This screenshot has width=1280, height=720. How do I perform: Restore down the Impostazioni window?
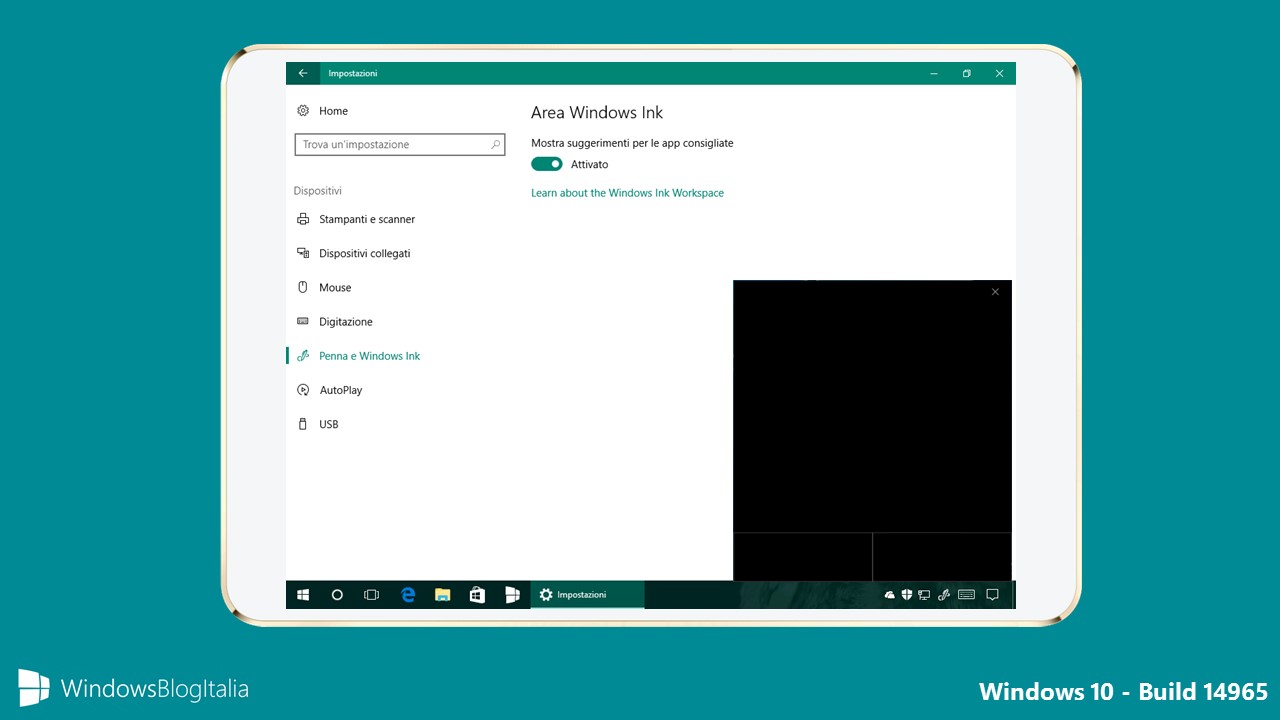point(967,73)
